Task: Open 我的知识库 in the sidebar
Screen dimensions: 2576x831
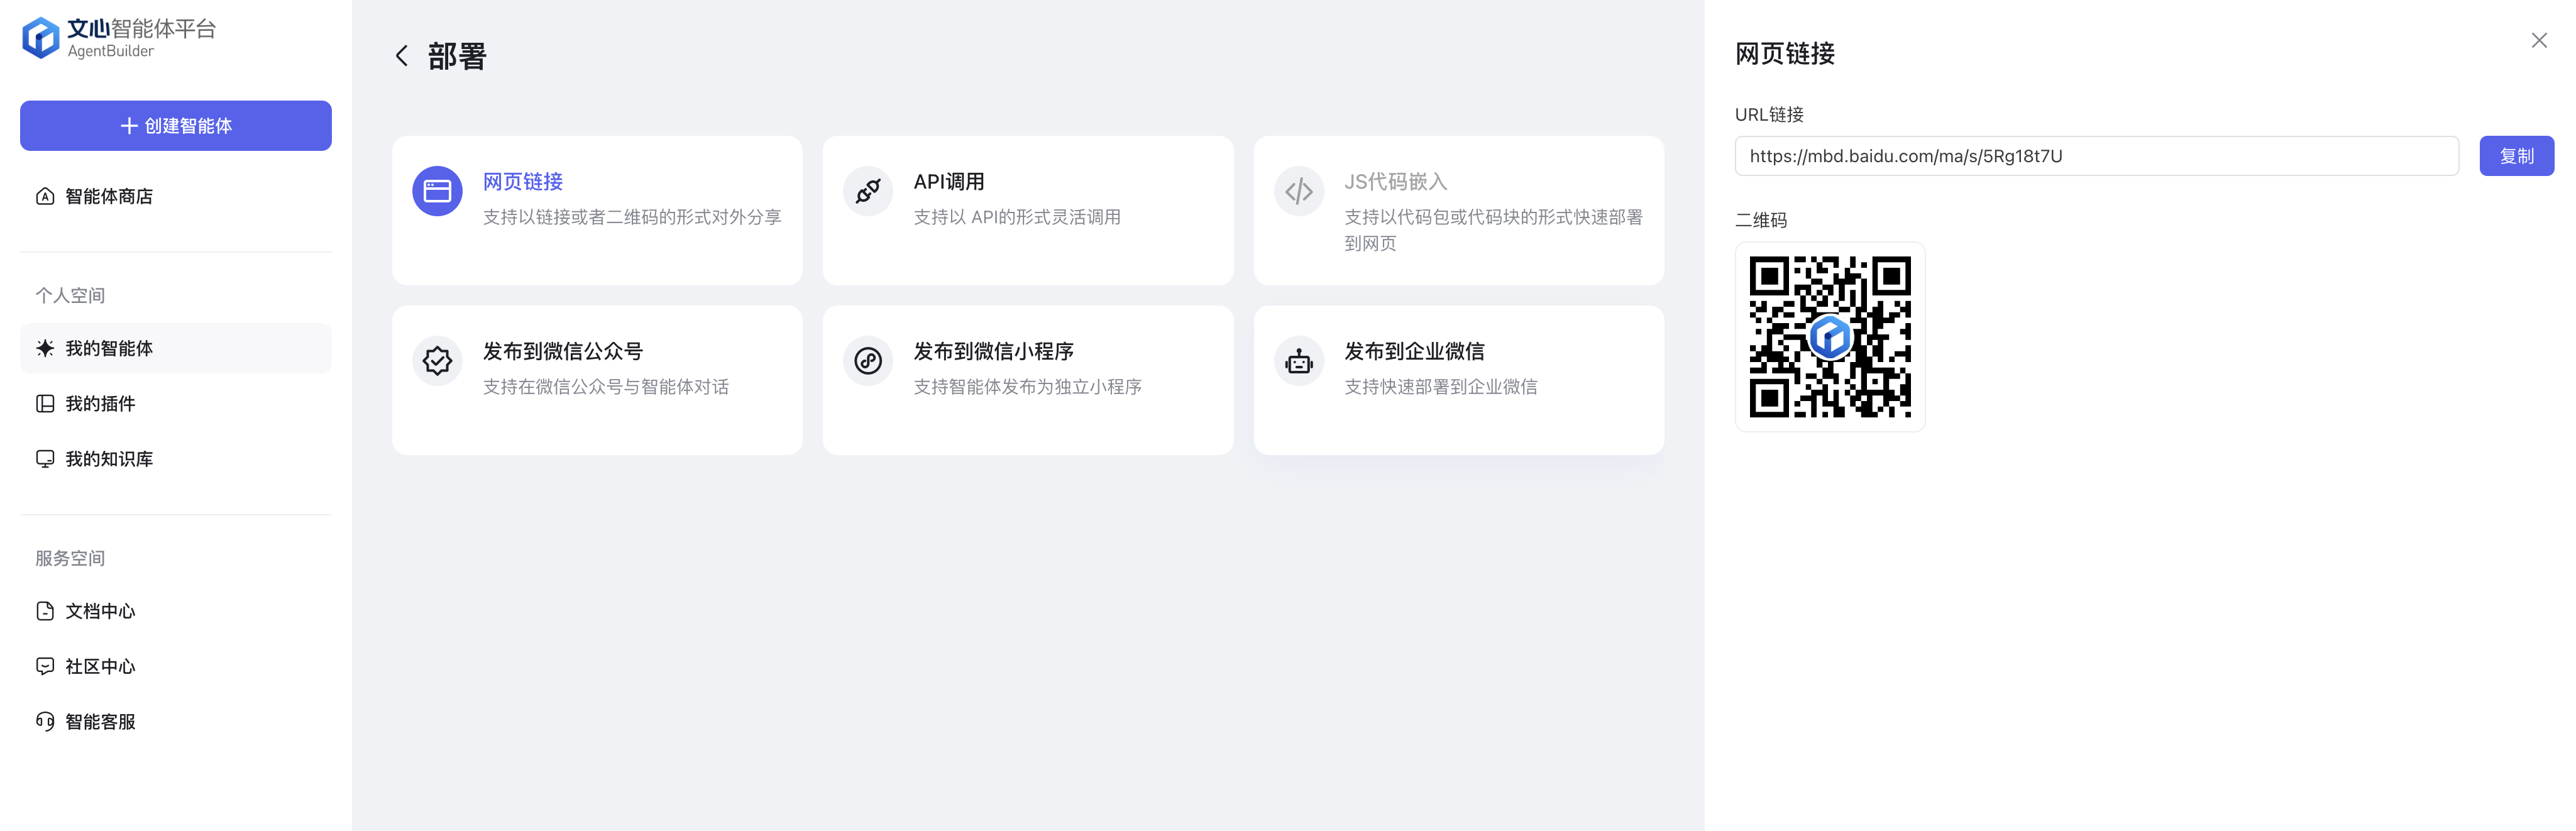Action: [x=108, y=459]
